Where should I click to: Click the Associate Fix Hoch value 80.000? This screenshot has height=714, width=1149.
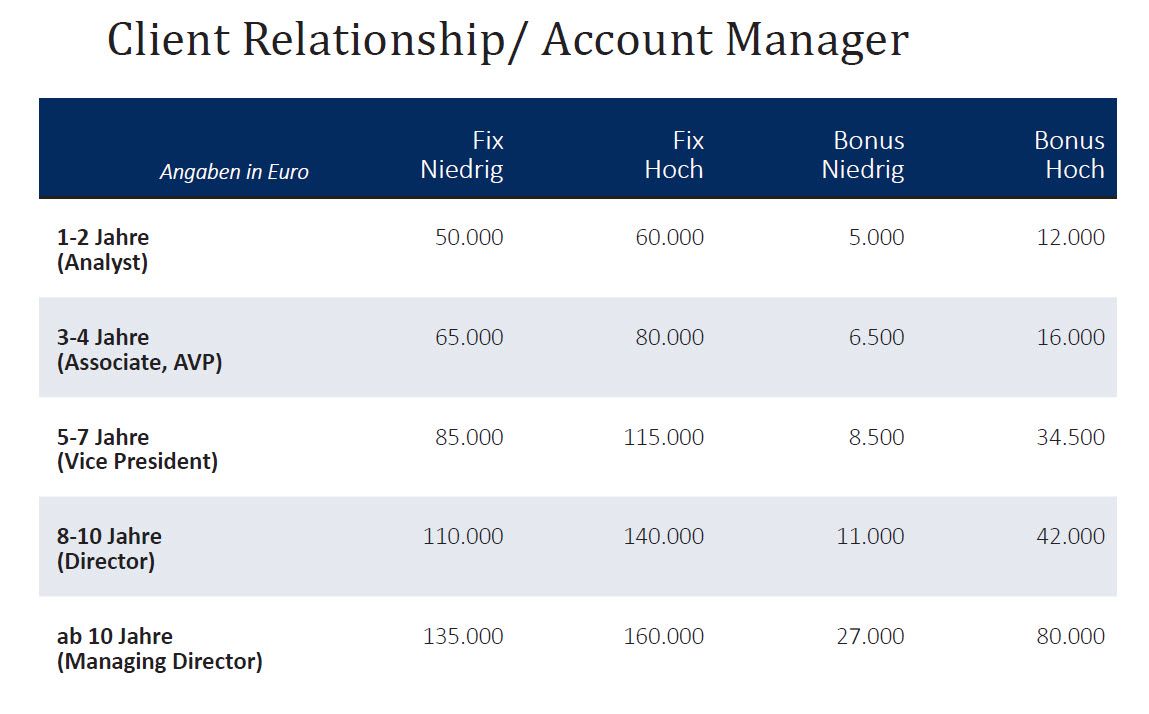pos(669,338)
